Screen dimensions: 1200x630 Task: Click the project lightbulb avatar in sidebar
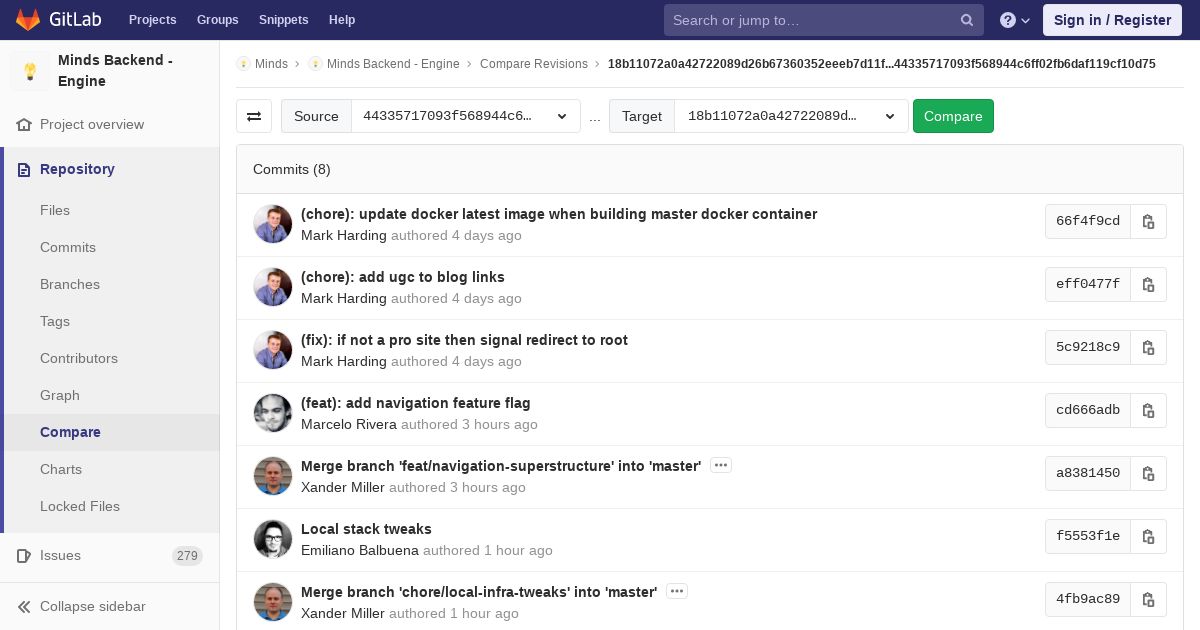[30, 71]
